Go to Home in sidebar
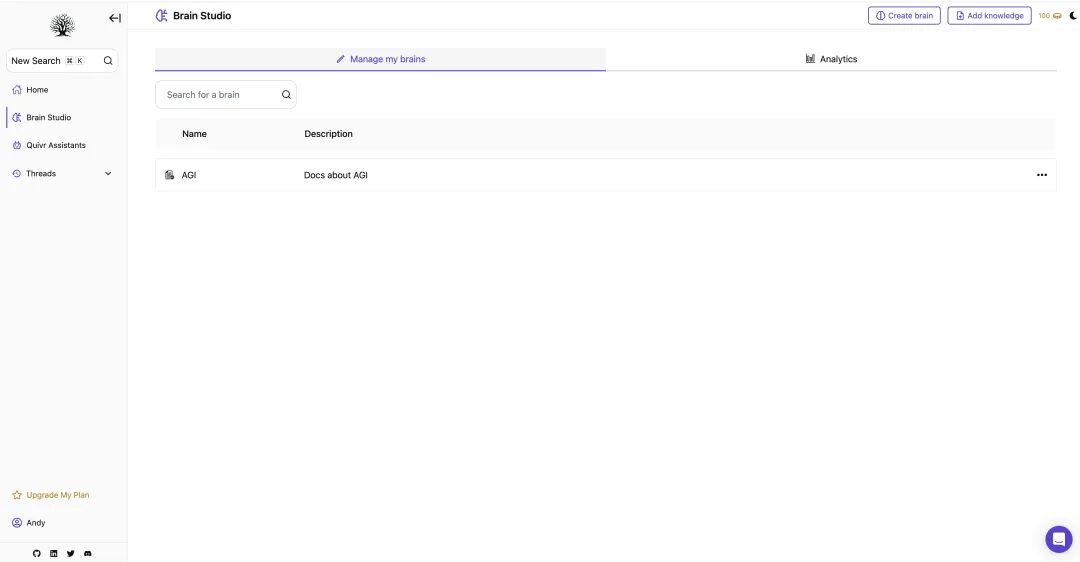 tap(37, 90)
